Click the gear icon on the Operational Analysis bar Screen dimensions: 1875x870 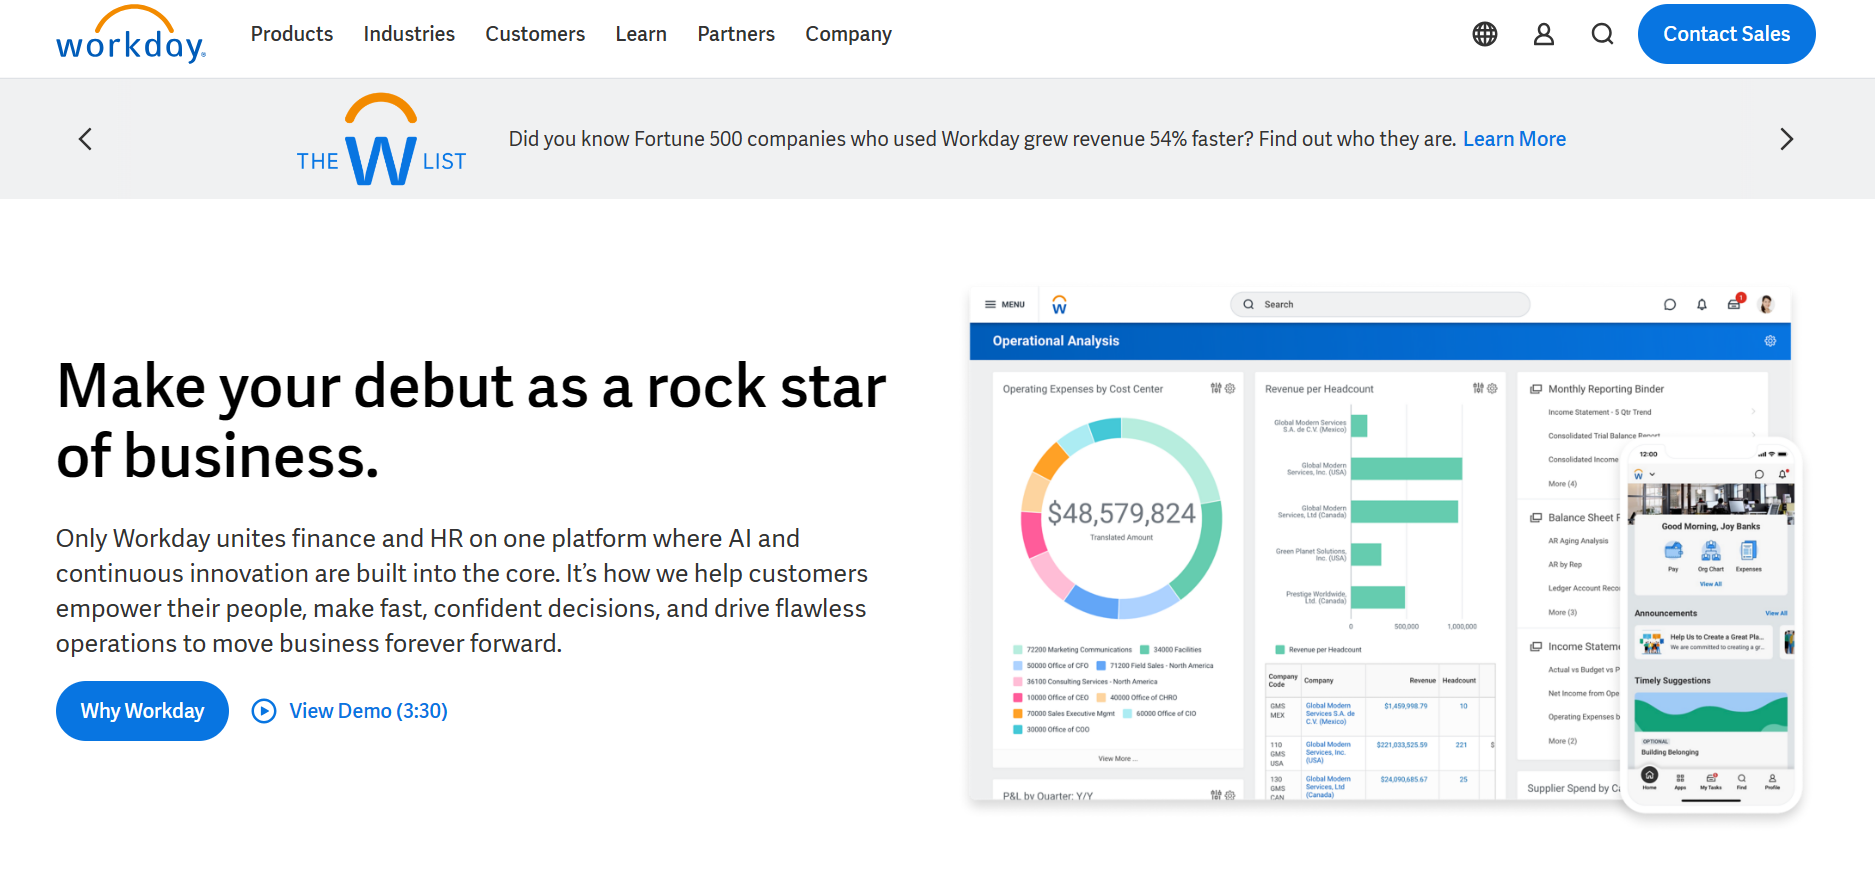tap(1770, 341)
